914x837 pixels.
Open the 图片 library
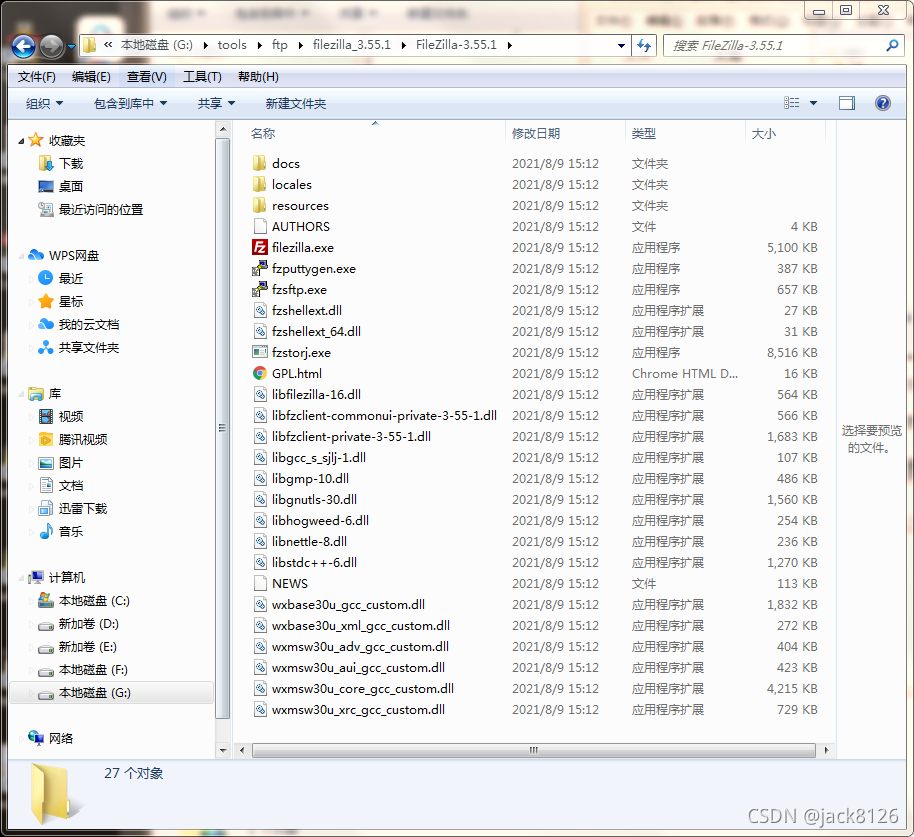tap(71, 463)
